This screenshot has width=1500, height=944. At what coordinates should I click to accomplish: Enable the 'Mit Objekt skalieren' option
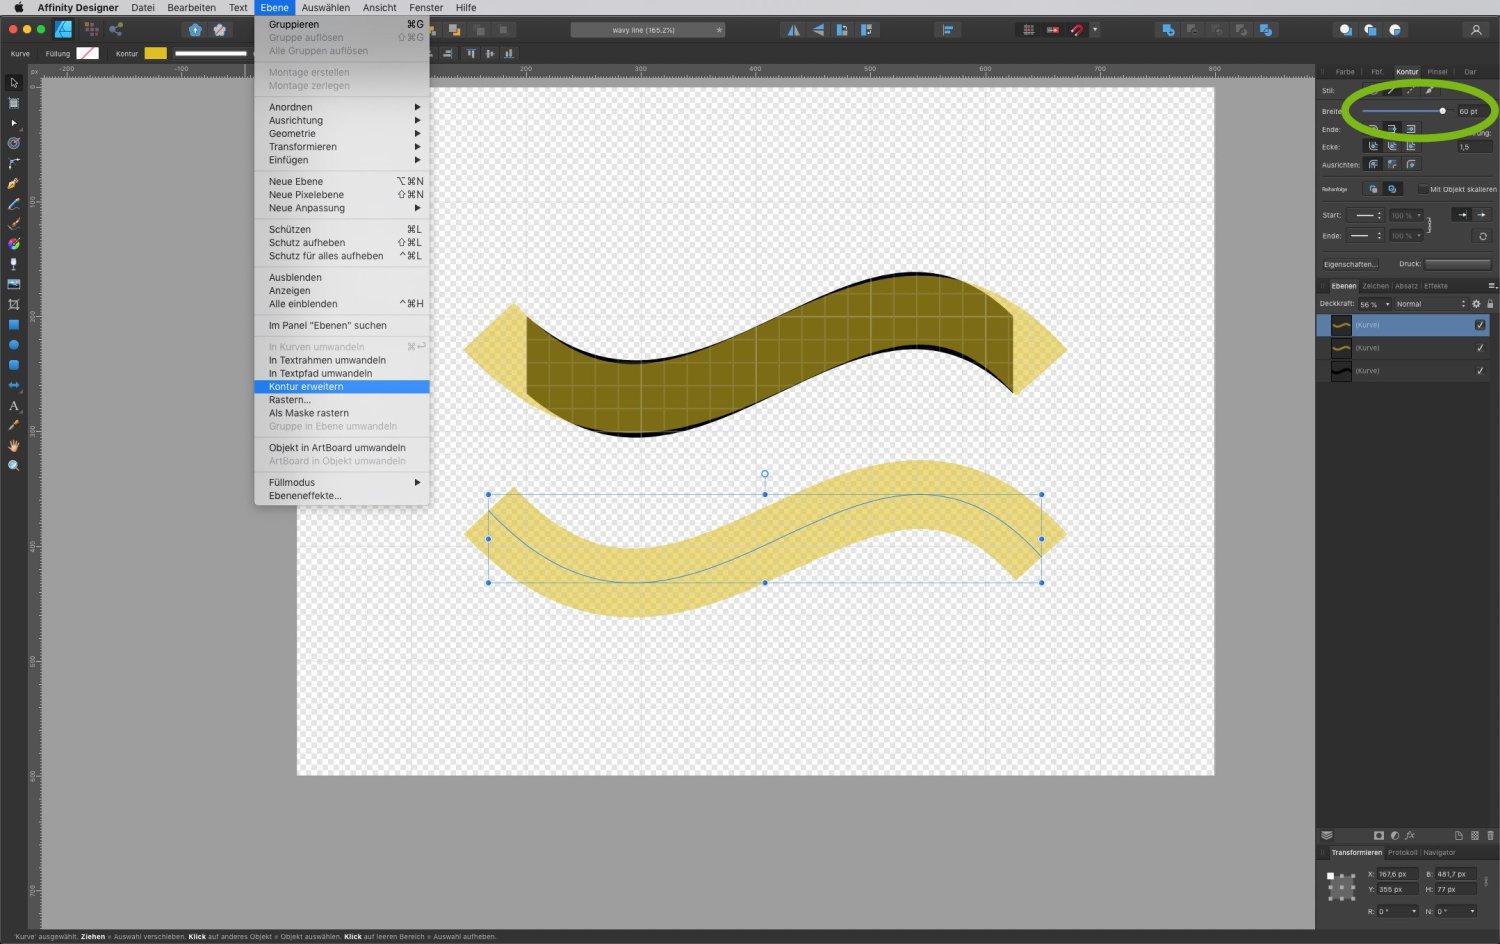pyautogui.click(x=1424, y=190)
